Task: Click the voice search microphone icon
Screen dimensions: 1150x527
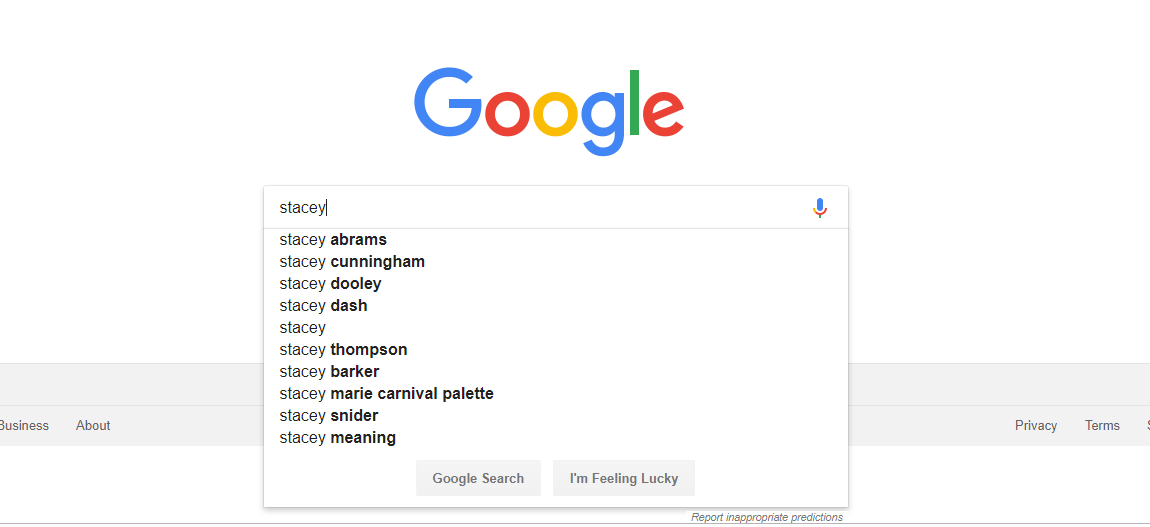Action: coord(819,208)
